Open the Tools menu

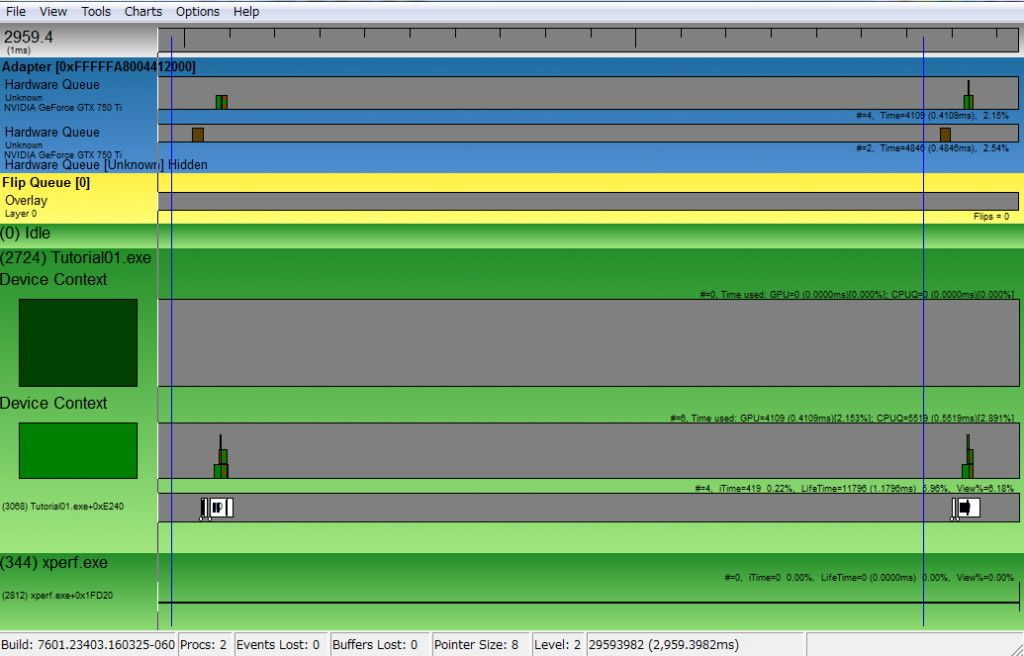click(x=96, y=12)
